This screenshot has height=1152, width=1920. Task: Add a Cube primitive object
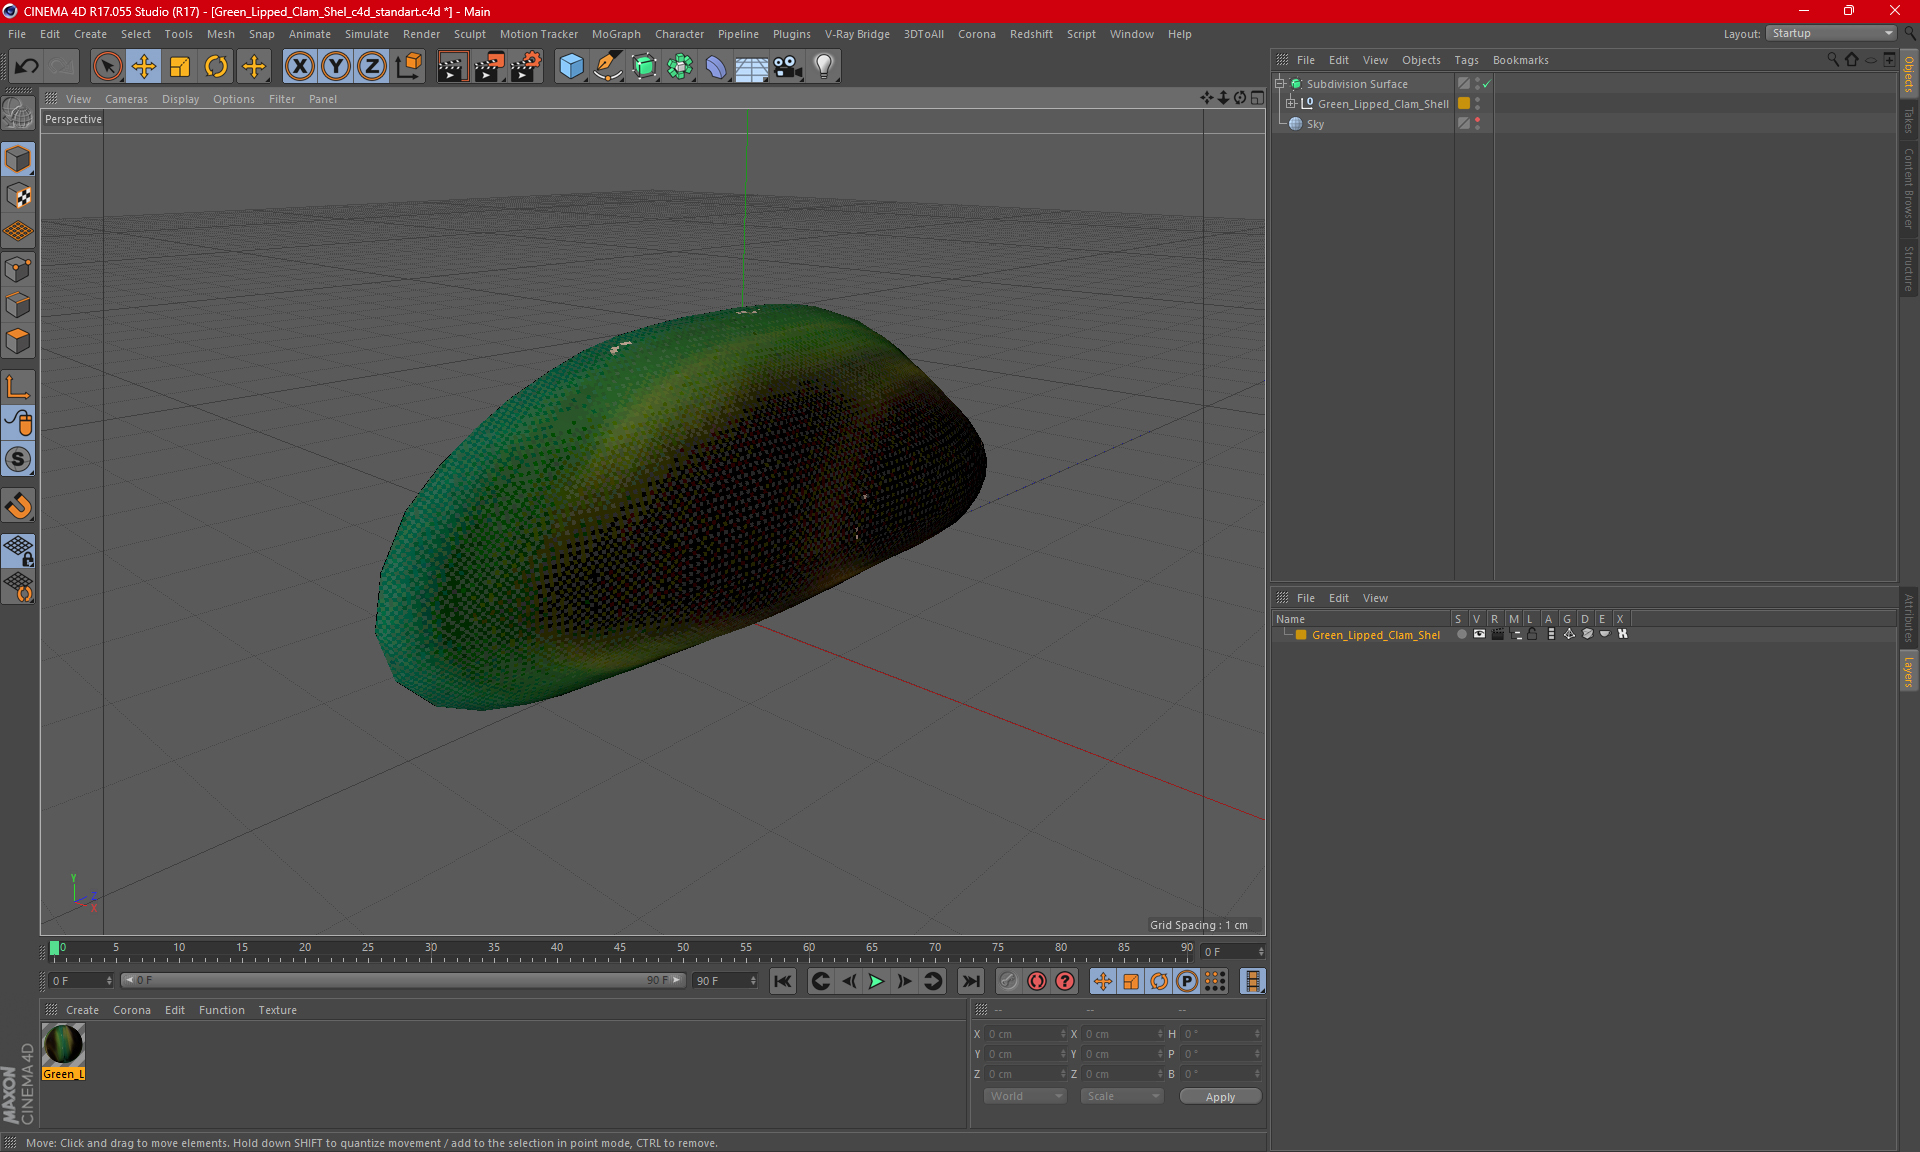tap(571, 66)
